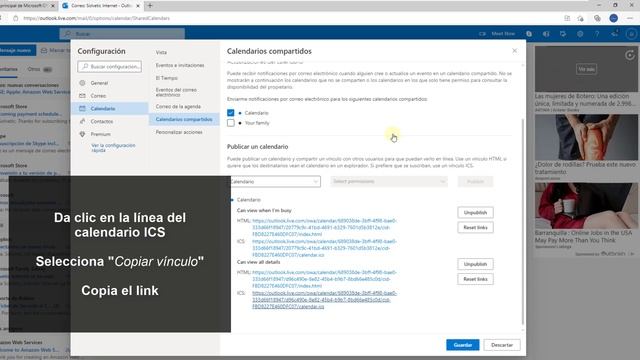Open ICS link under Can view when I'm busy
This screenshot has width=640, height=360.
point(324,248)
